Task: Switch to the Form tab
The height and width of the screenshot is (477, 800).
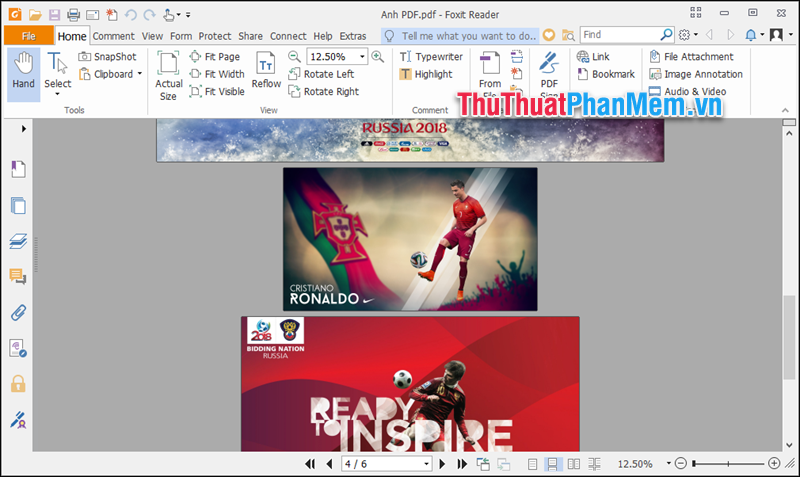Action: pyautogui.click(x=181, y=36)
